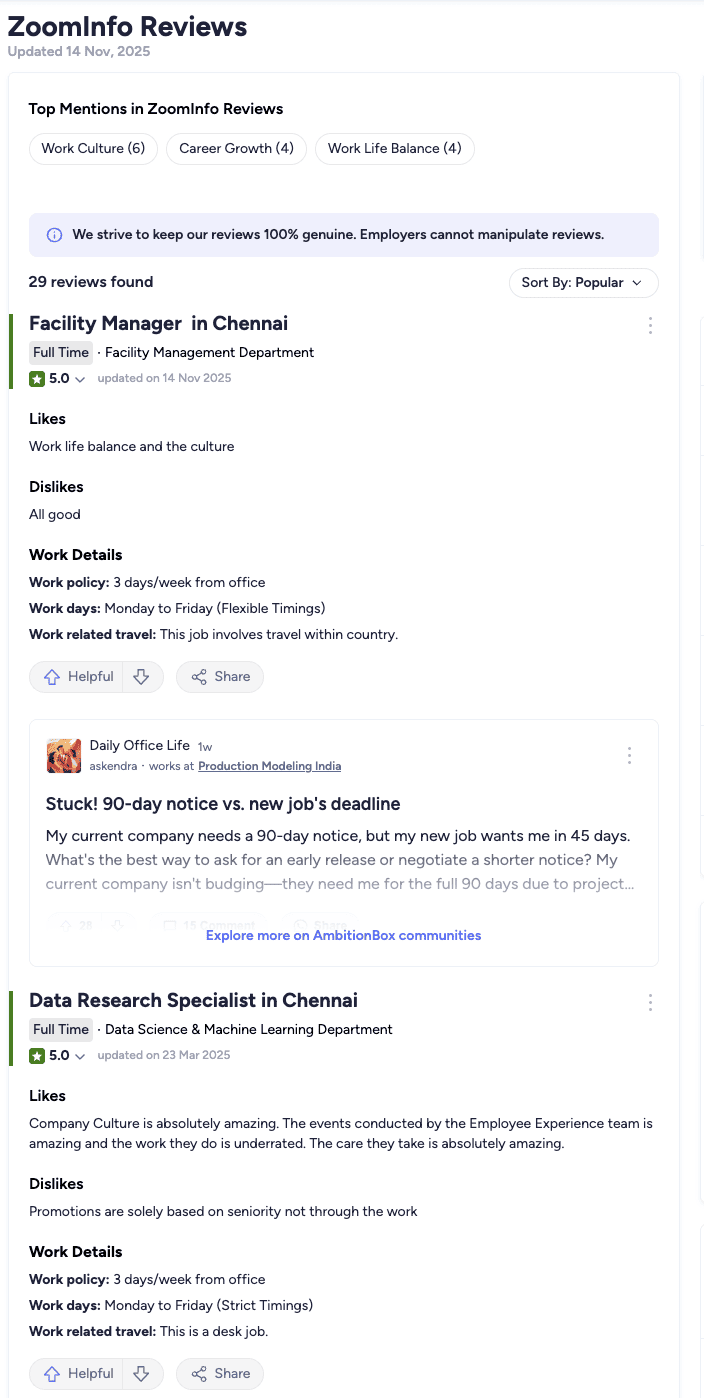Toggle the Work Culture (6) mention filter

93,148
